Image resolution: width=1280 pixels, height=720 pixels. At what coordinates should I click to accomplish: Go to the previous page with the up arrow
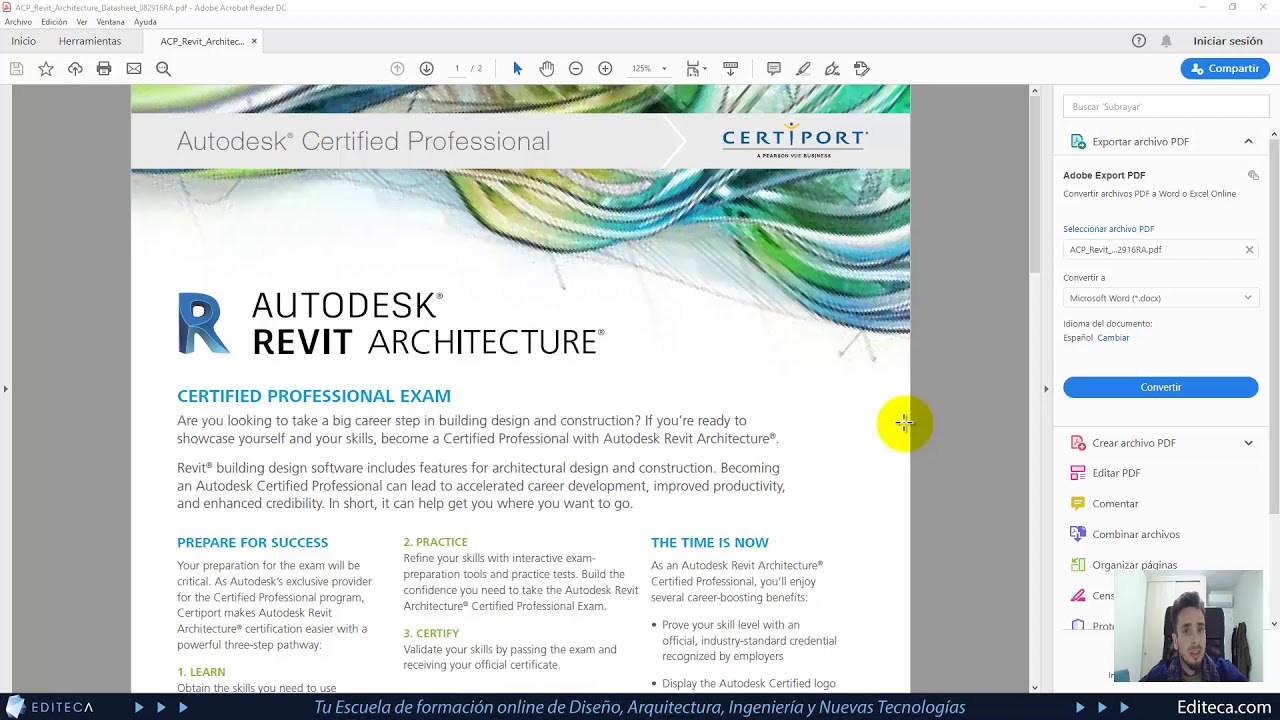(x=397, y=69)
